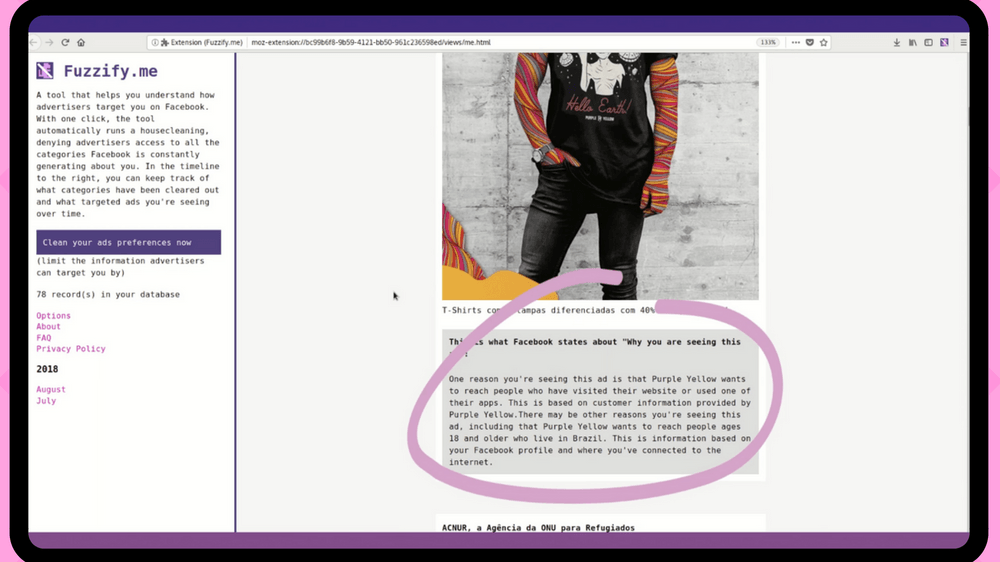Click the browser forward arrow
The image size is (1000, 562).
tap(49, 43)
